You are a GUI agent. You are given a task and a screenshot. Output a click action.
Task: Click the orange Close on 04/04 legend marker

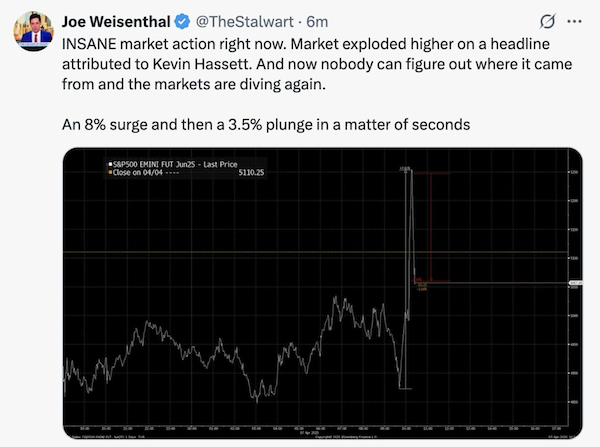110,173
